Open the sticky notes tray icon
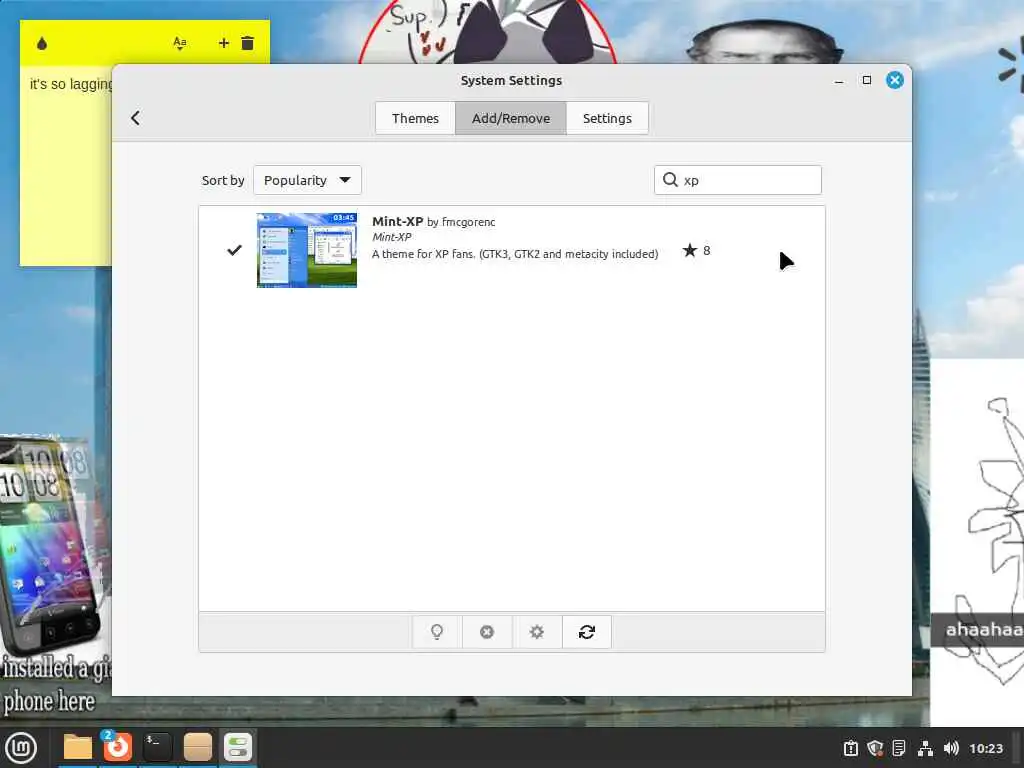The width and height of the screenshot is (1024, 768). coord(899,748)
